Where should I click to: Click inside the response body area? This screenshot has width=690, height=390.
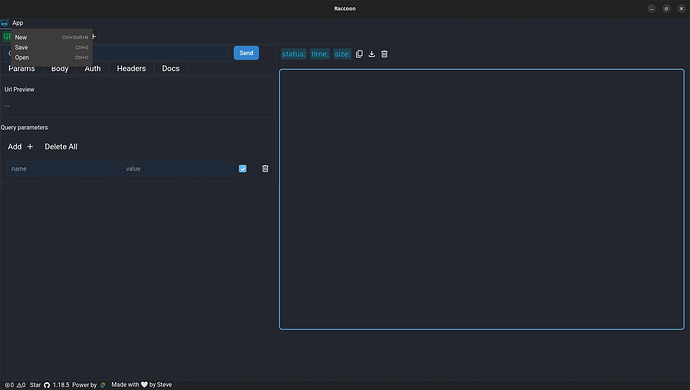coord(481,199)
